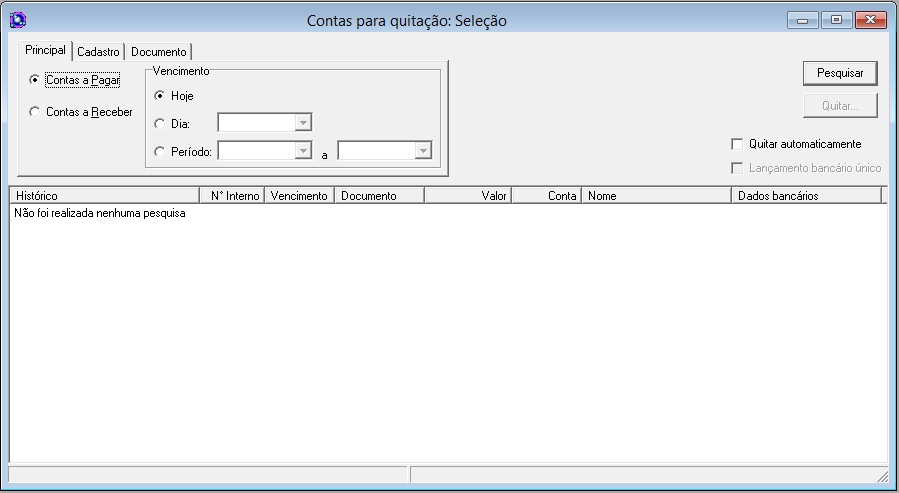This screenshot has width=899, height=493.
Task: Click the window resize grip icon
Action: coord(882,475)
